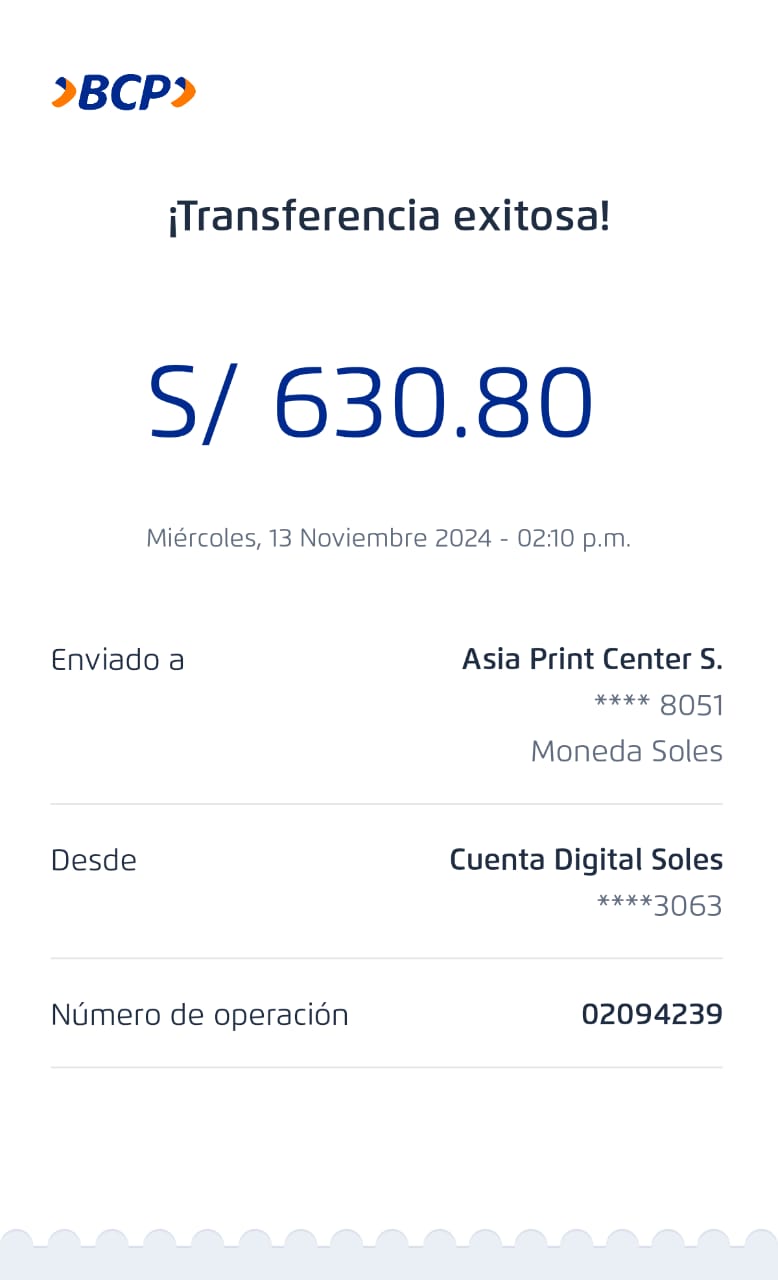Select operation number 02094239

(652, 1015)
